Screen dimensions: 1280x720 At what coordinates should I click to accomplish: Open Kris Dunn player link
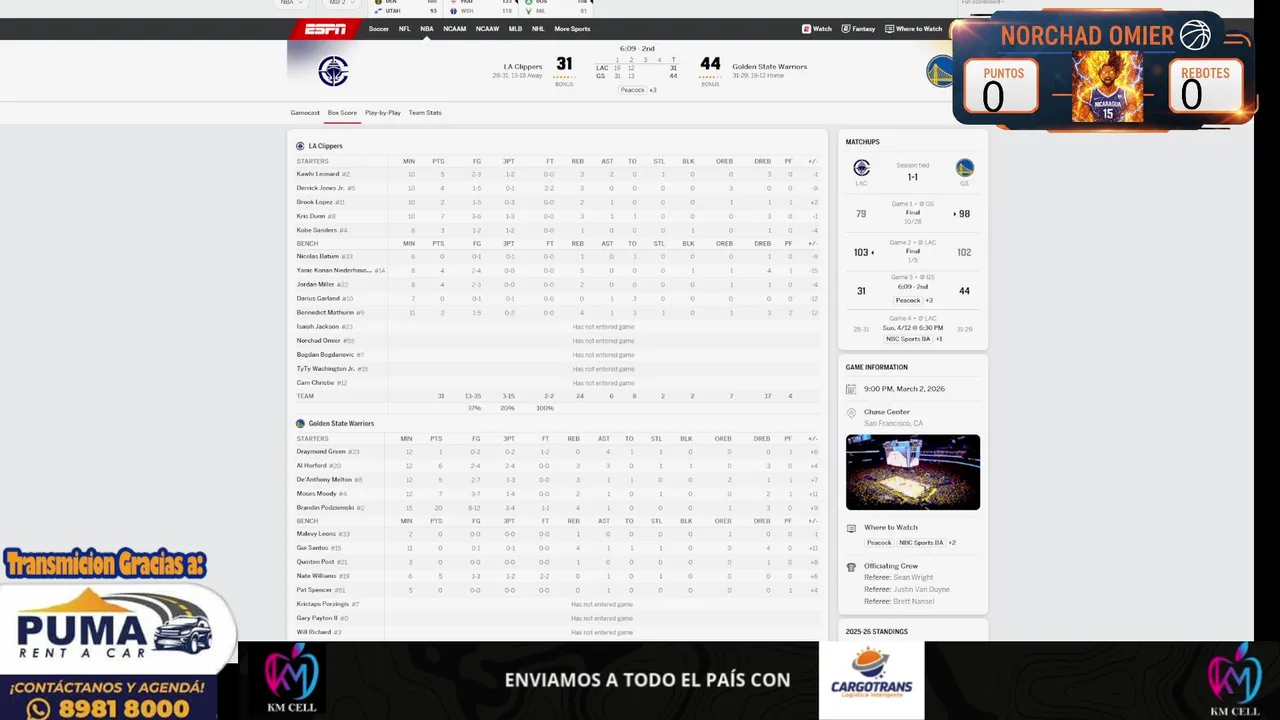tap(311, 216)
